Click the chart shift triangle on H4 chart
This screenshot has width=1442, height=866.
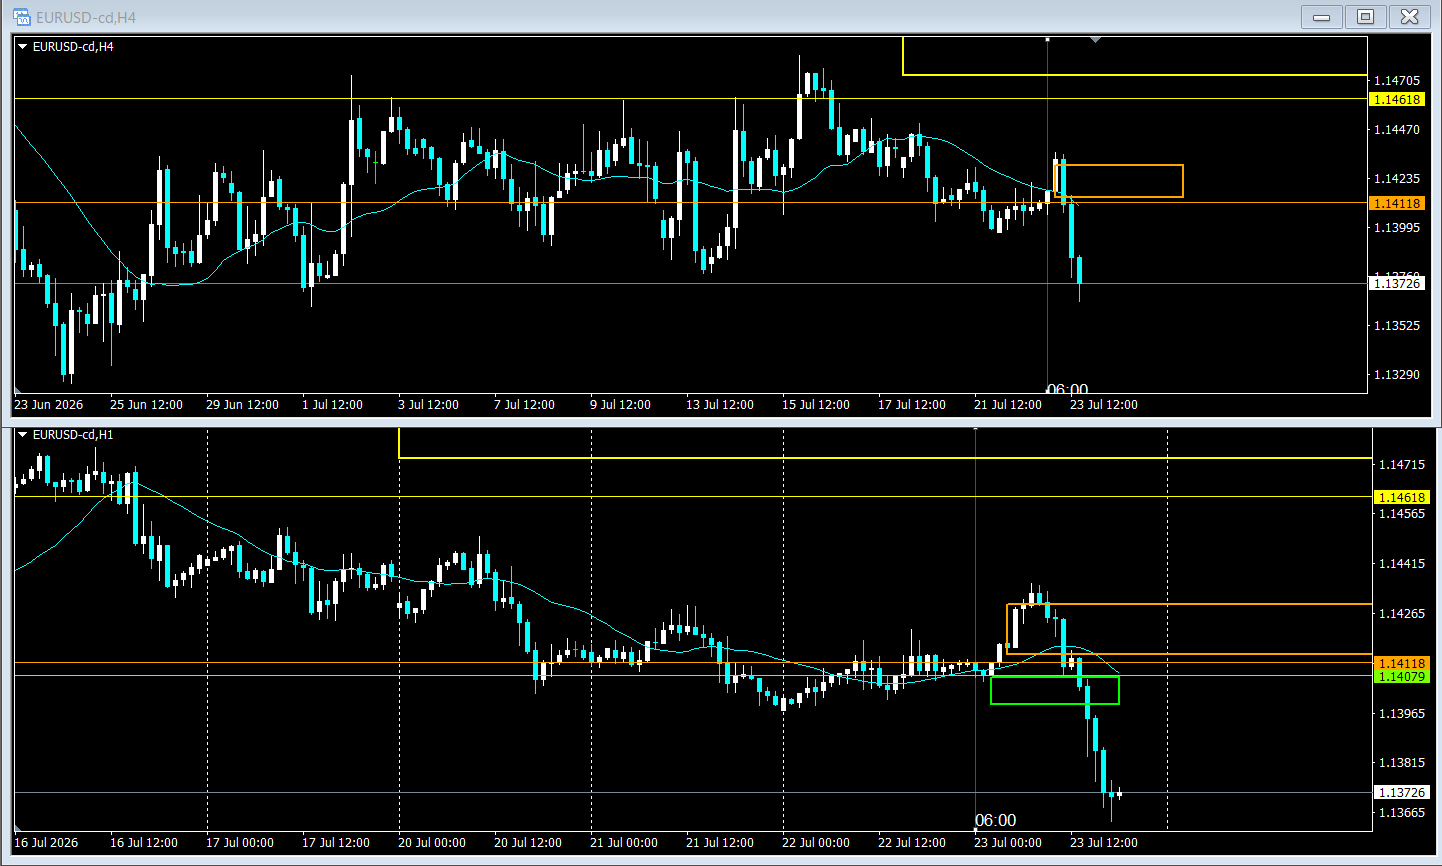coord(1096,40)
